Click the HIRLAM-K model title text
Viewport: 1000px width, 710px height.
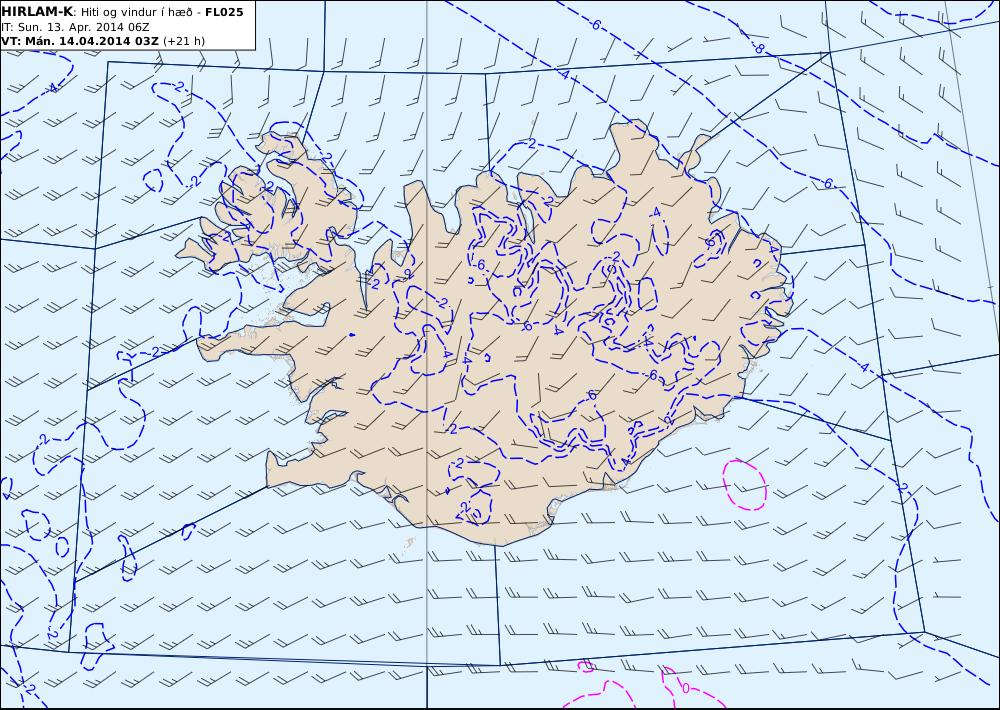37,11
